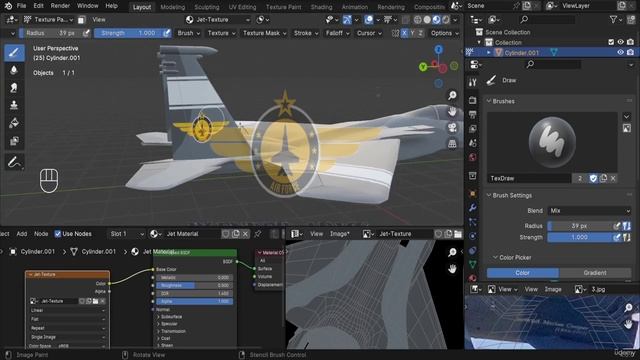This screenshot has width=640, height=360.
Task: Open the Render properties tab icon
Action: click(x=473, y=100)
